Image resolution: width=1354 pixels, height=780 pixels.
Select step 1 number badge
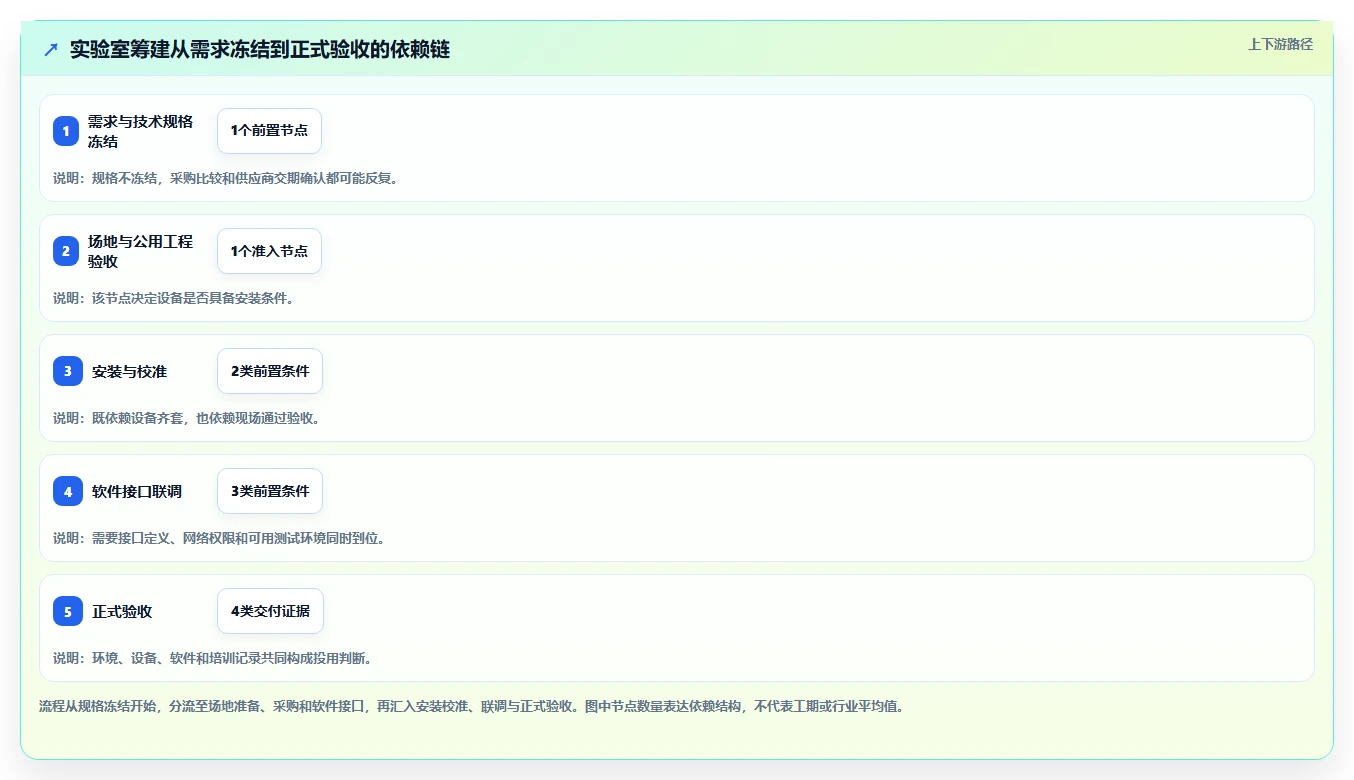[x=66, y=131]
